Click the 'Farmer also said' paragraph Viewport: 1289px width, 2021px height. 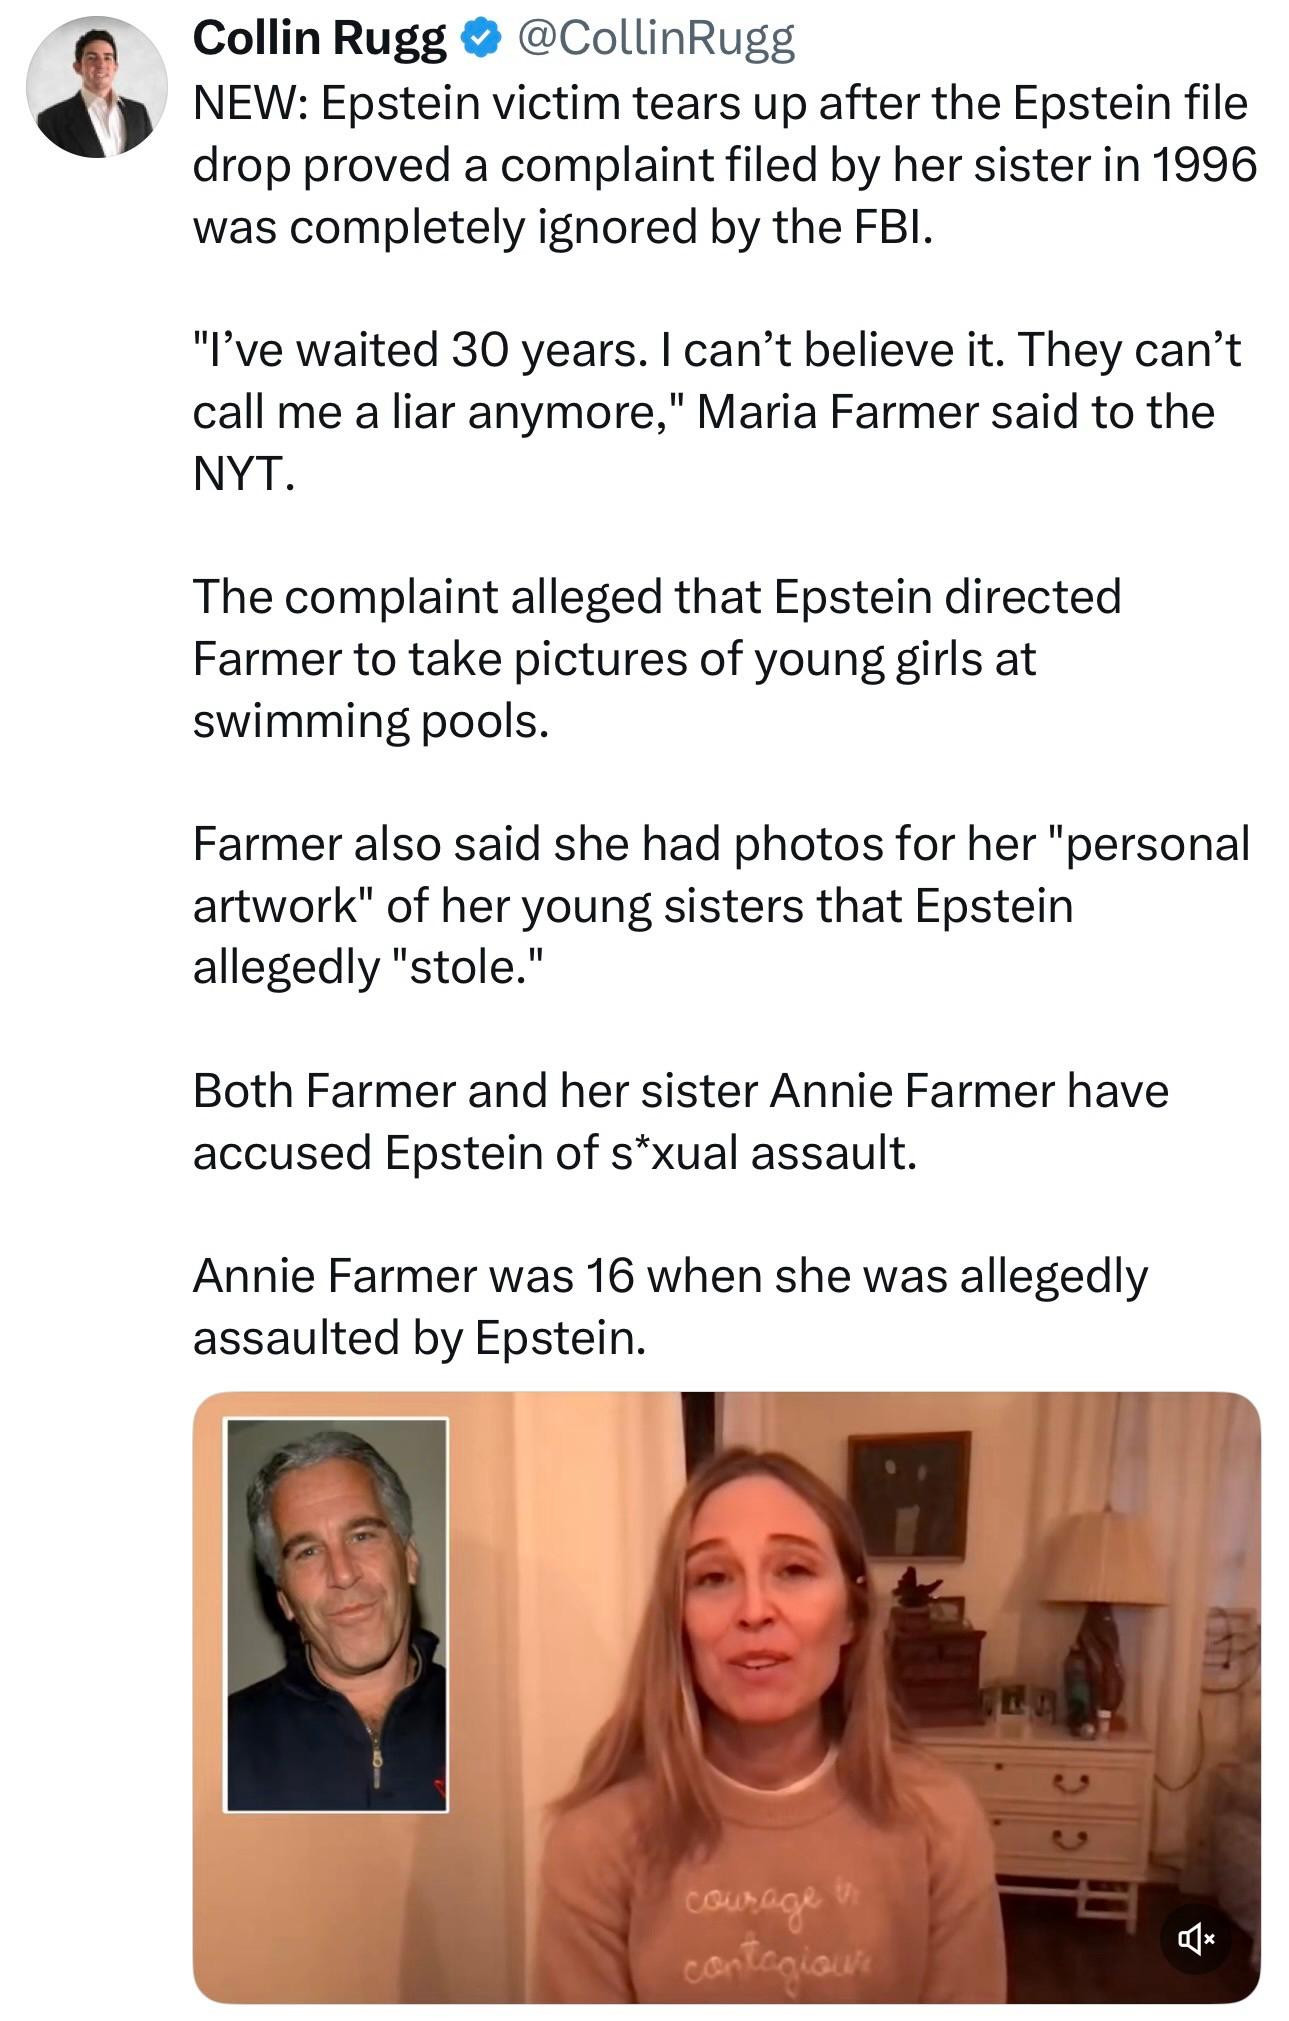point(720,904)
